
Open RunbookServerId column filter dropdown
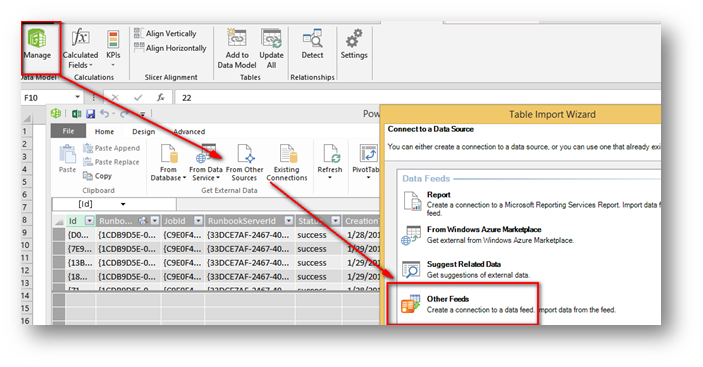289,220
